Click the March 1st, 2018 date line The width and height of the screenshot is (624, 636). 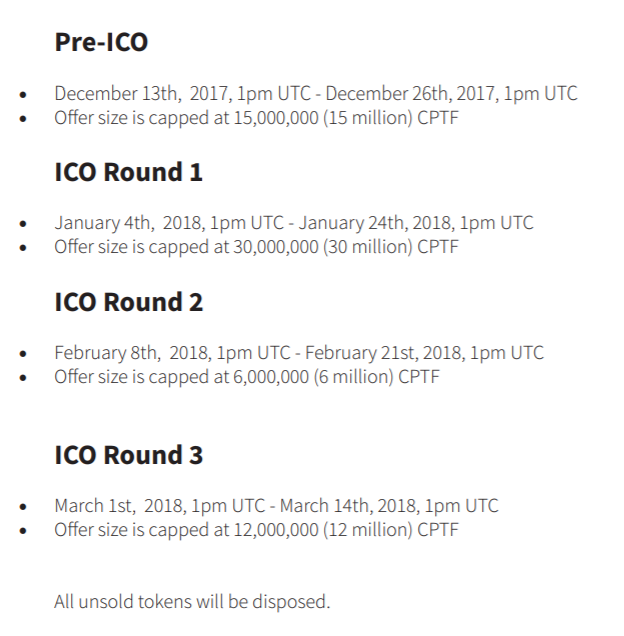[x=276, y=506]
